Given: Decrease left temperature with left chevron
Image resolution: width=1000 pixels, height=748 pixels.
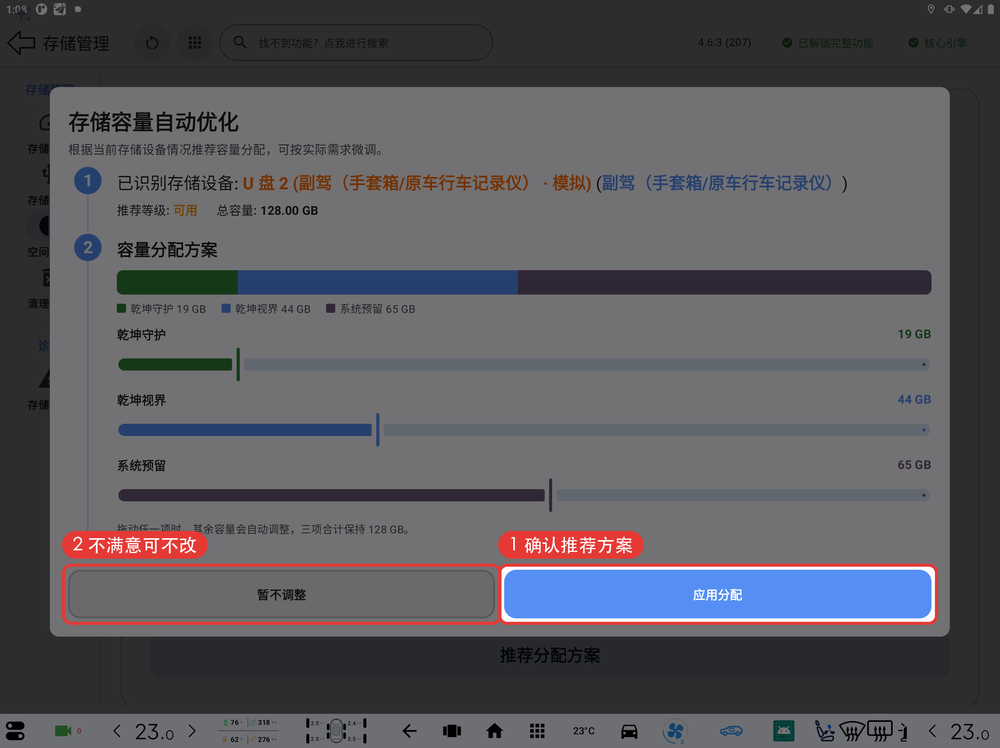Looking at the screenshot, I should coord(117,731).
